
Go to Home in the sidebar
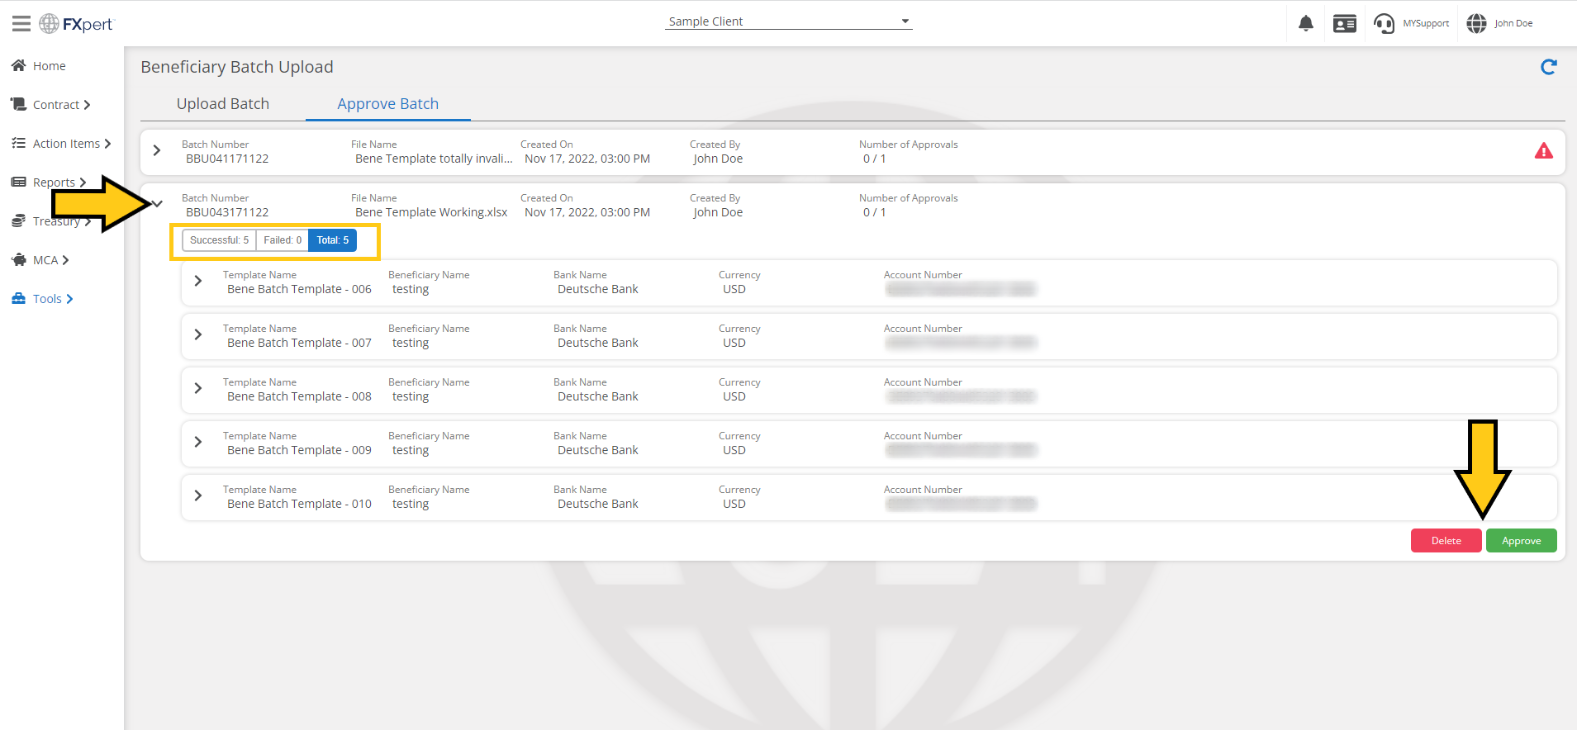pos(49,66)
